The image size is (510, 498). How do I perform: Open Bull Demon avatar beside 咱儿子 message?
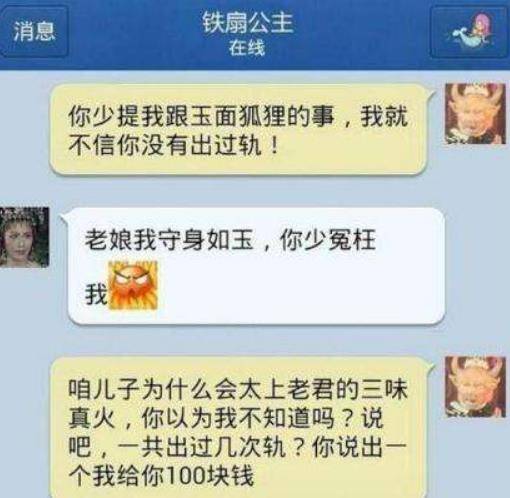[475, 386]
